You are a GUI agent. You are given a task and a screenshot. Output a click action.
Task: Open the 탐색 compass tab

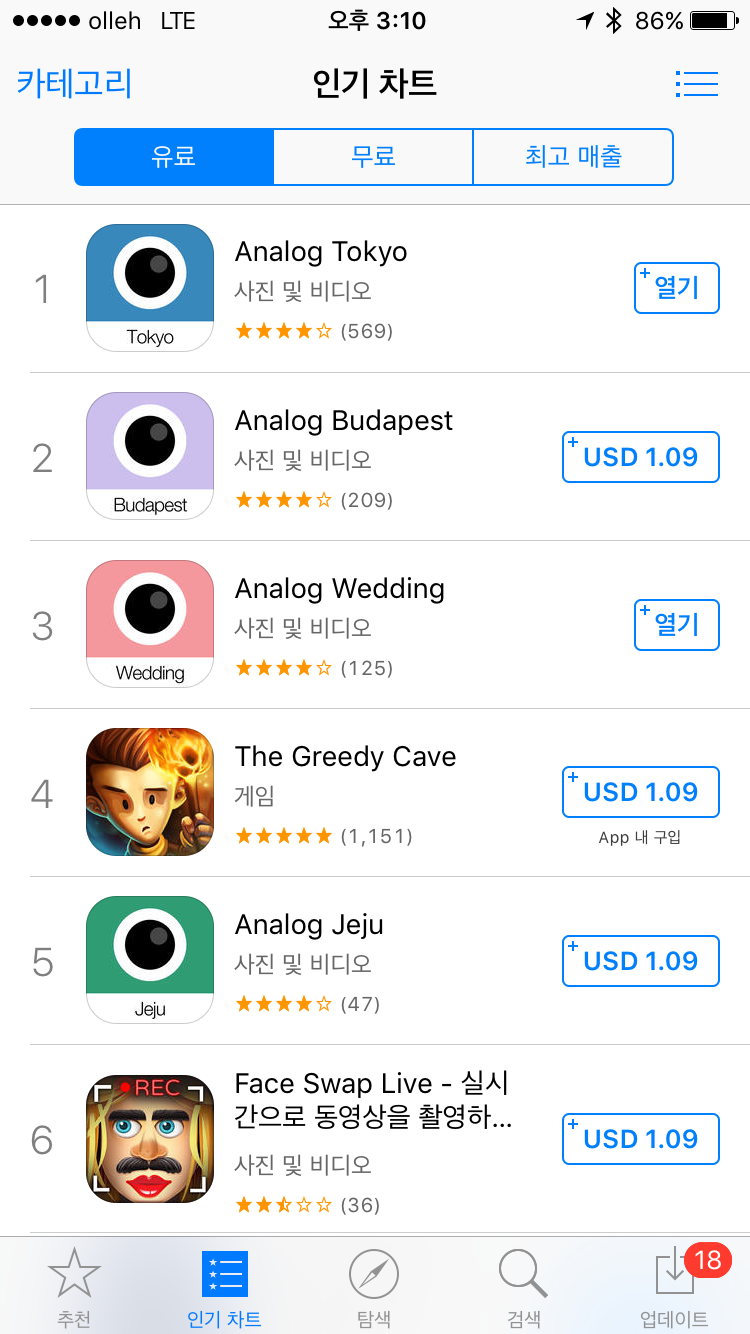(x=374, y=1286)
